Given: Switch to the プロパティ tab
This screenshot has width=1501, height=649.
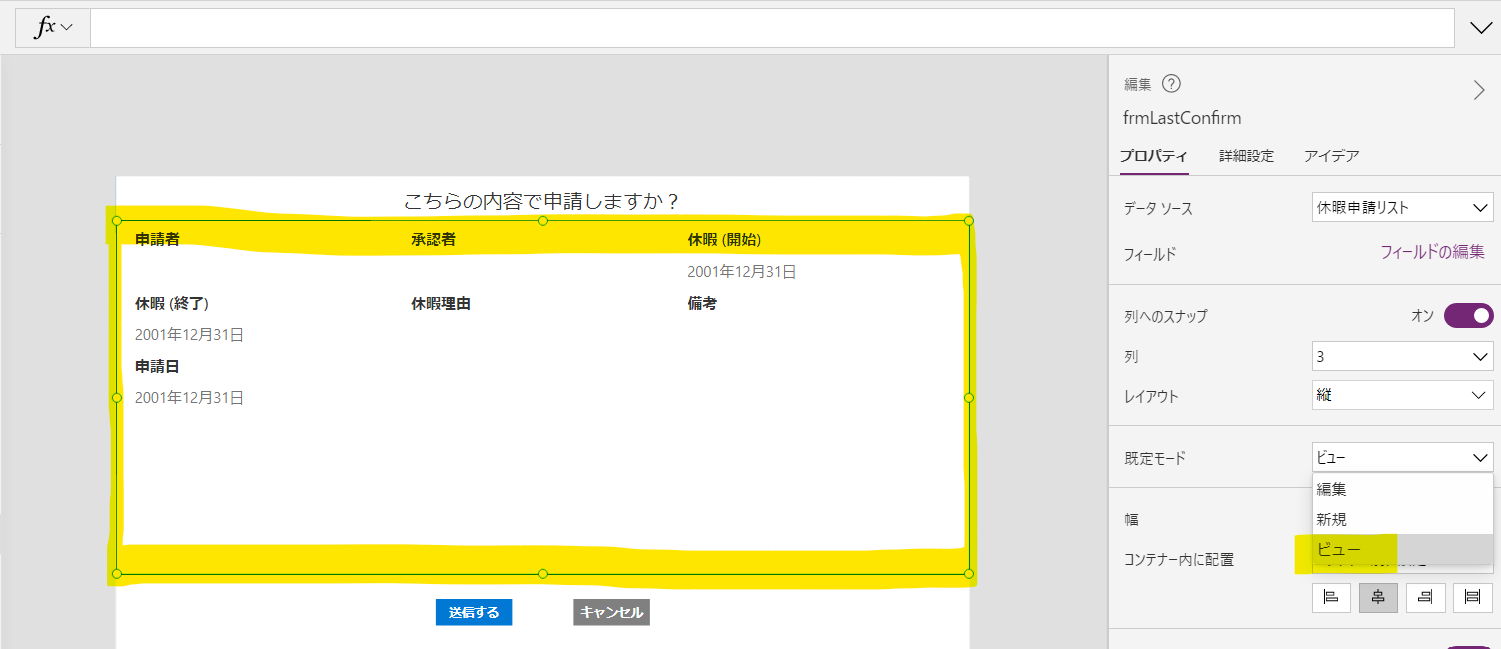Looking at the screenshot, I should coord(1153,156).
